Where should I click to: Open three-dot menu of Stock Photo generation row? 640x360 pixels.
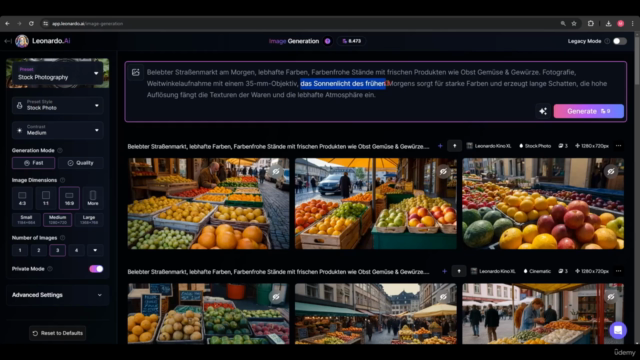[x=618, y=146]
